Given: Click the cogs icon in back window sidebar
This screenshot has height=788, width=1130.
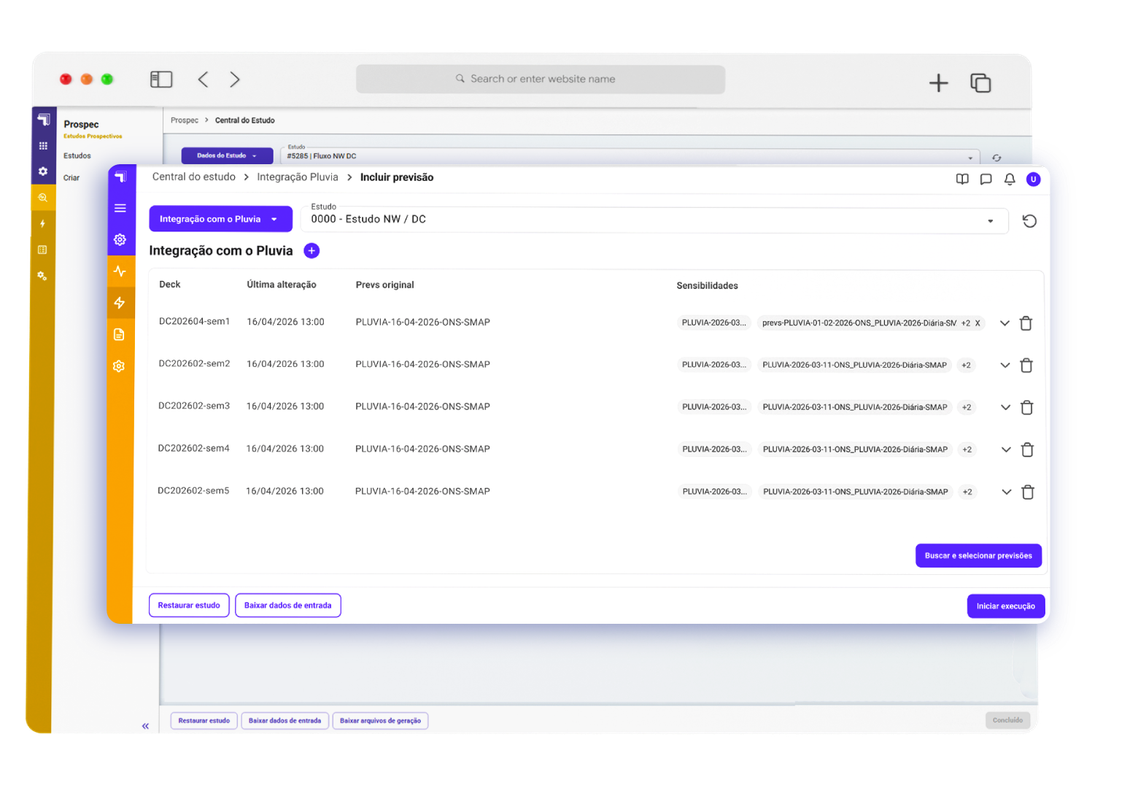Looking at the screenshot, I should (43, 276).
